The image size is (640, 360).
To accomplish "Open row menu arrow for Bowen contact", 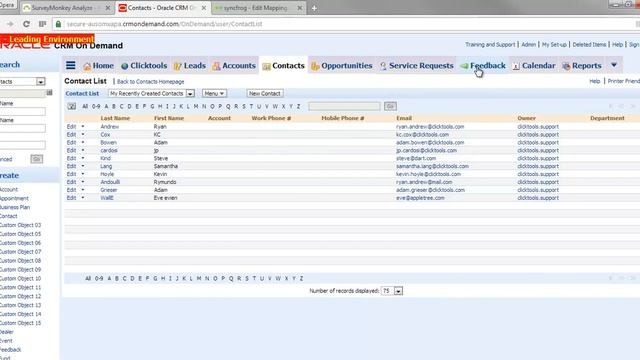I will point(83,142).
